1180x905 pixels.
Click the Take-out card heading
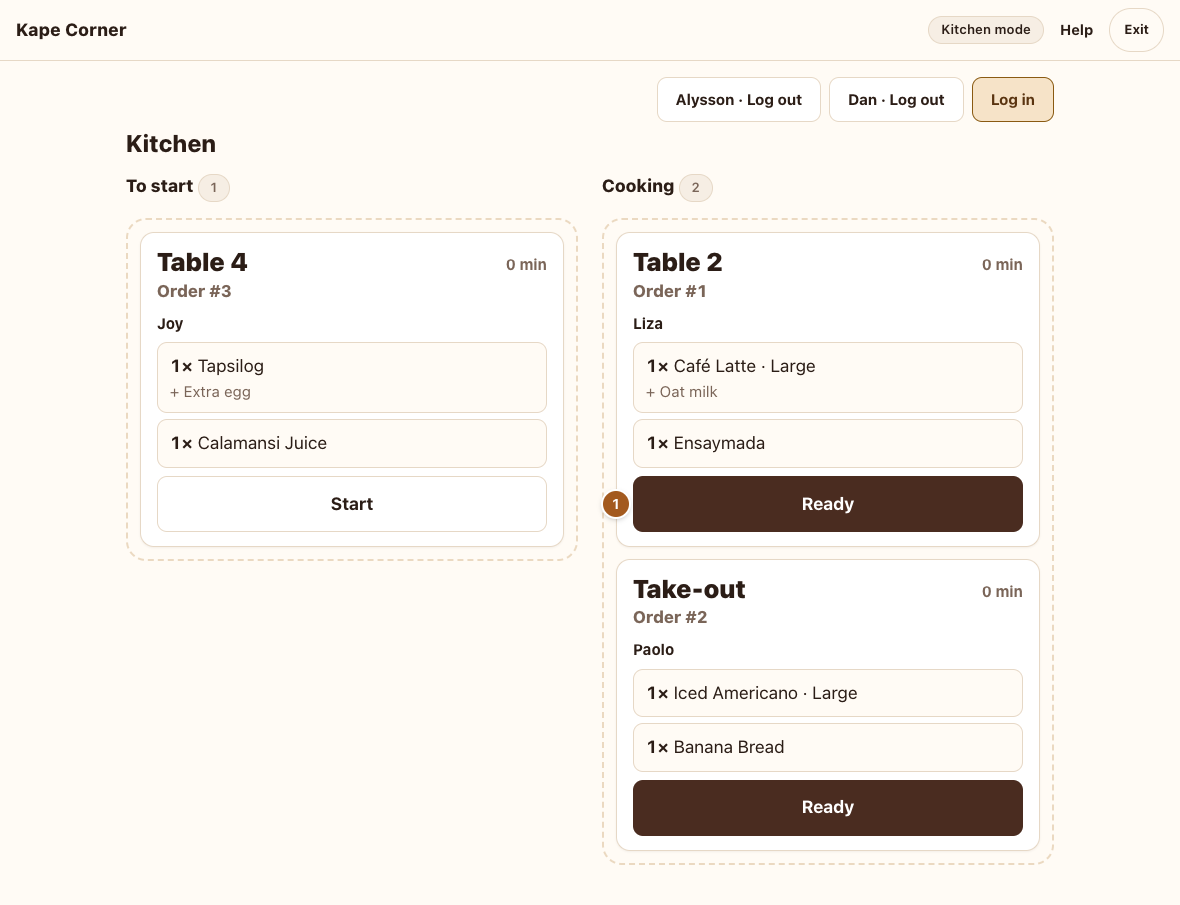tap(689, 589)
